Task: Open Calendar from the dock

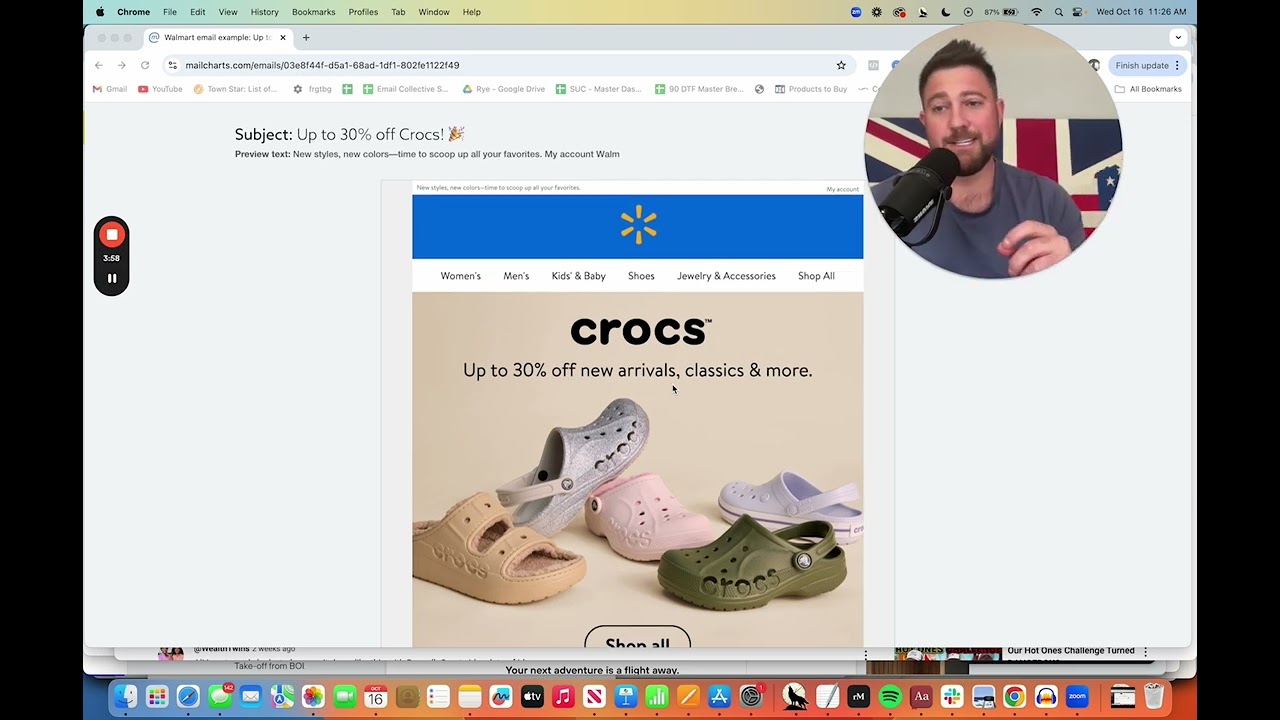Action: tap(376, 697)
